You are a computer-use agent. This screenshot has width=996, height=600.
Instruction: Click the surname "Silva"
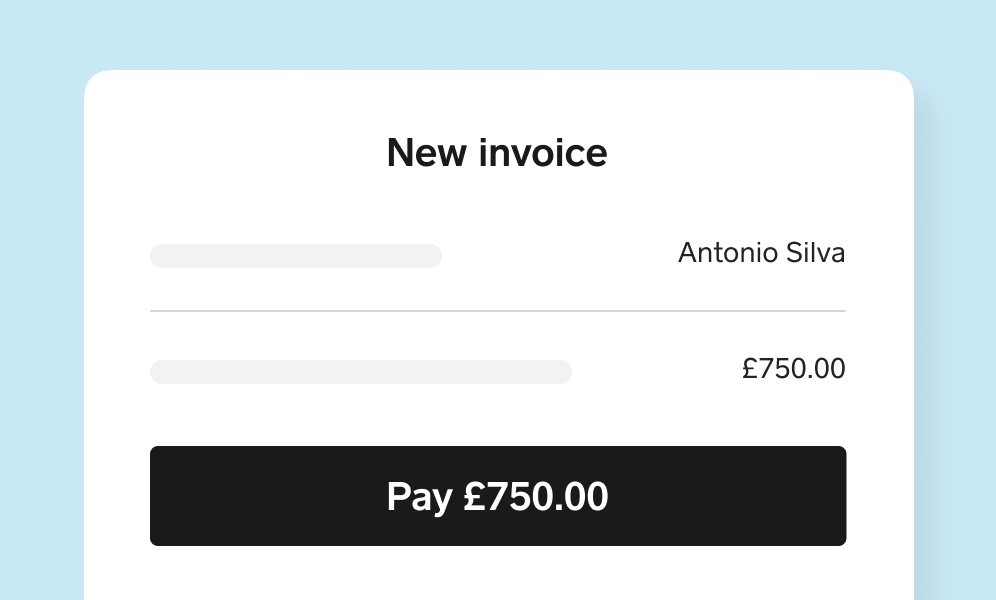point(816,253)
